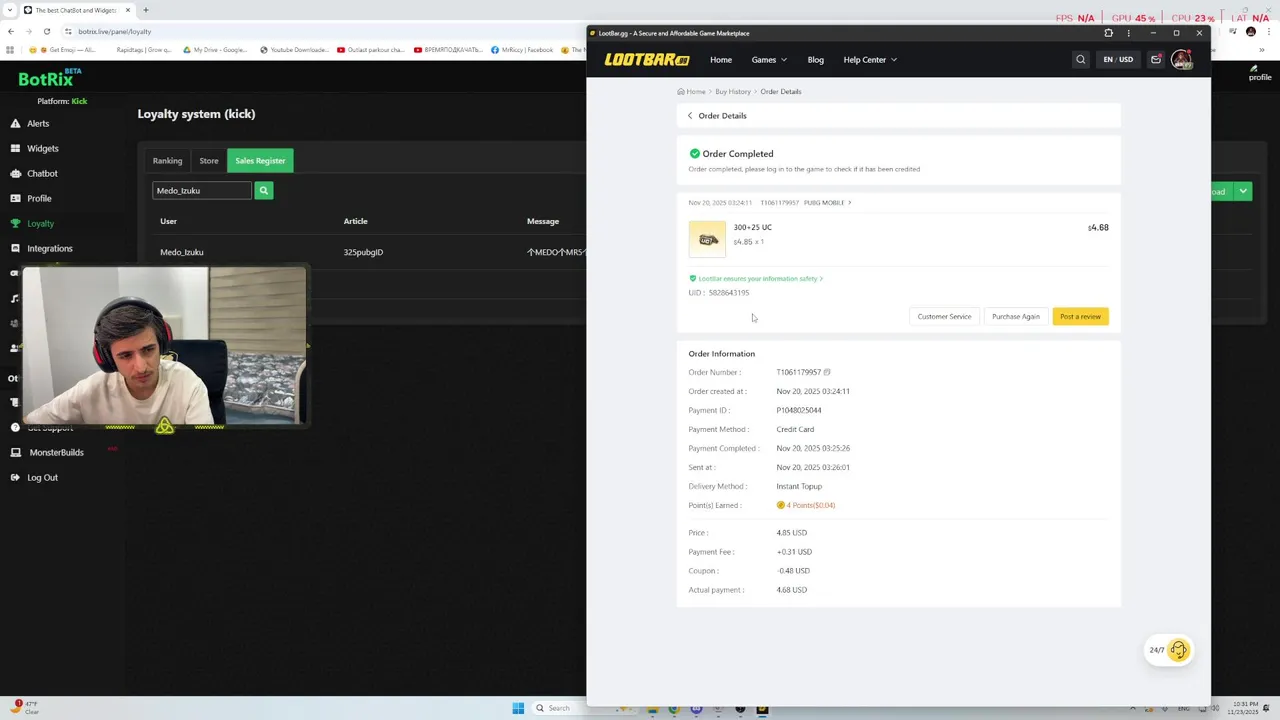The image size is (1280, 720).
Task: Open Chatbot in the BotRix sidebar
Action: point(34,173)
